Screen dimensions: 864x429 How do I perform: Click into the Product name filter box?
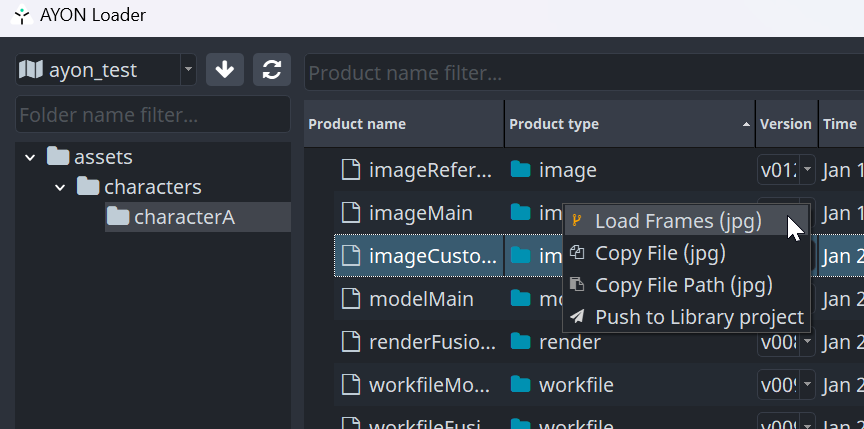pos(580,73)
